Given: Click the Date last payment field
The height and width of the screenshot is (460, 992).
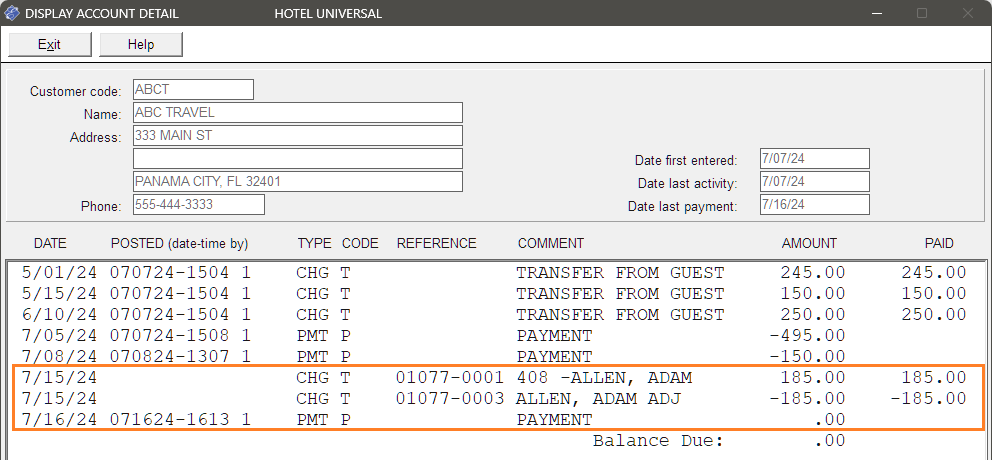Looking at the screenshot, I should click(x=815, y=204).
